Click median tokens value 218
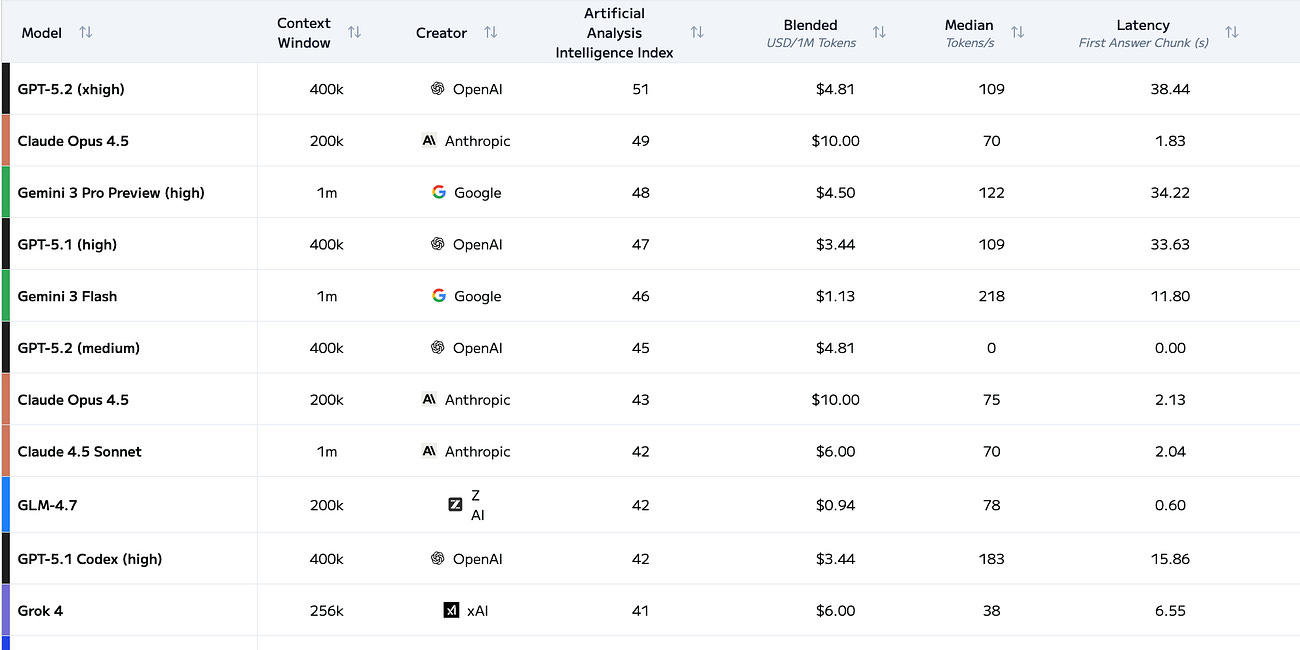 click(991, 296)
